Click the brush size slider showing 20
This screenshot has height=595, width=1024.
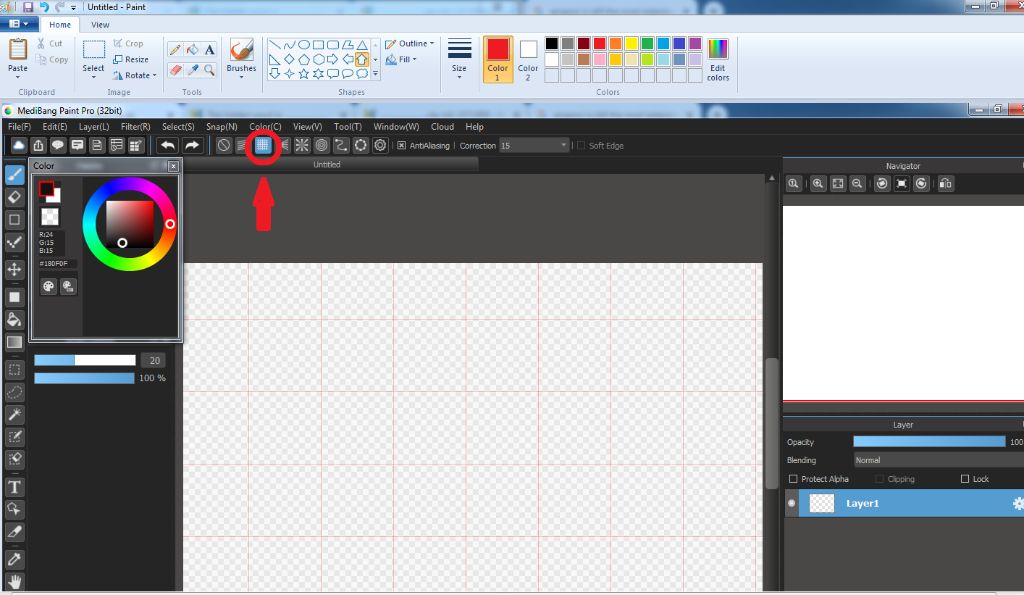click(x=85, y=360)
